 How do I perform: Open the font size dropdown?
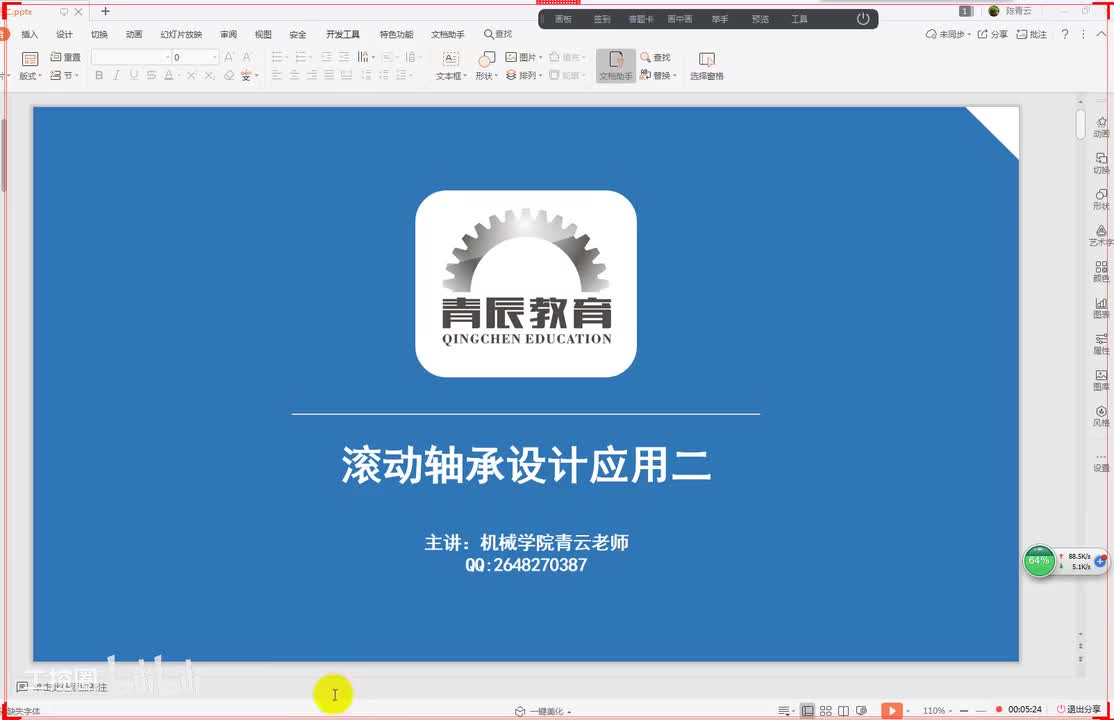pos(215,57)
